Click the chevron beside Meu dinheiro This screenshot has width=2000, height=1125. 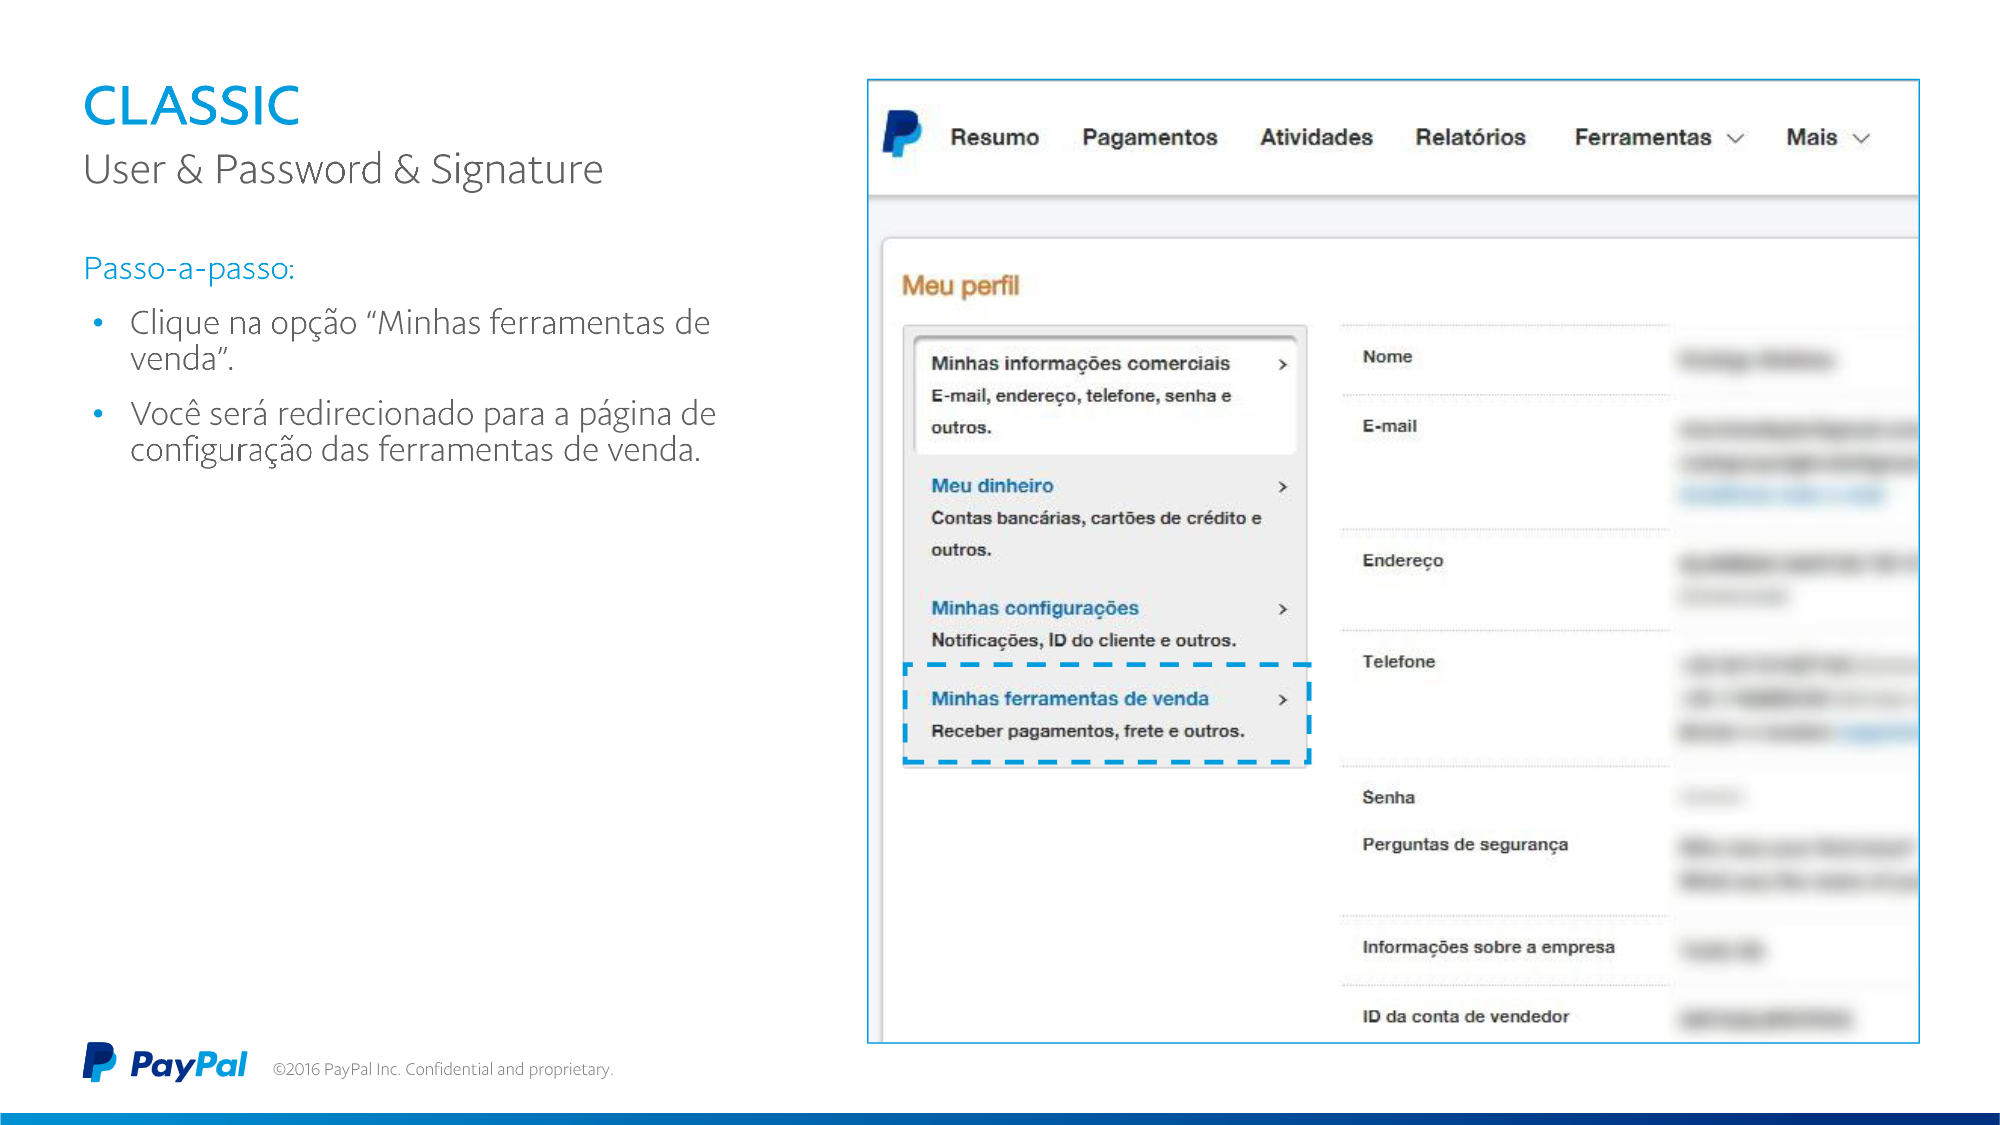(x=1282, y=487)
